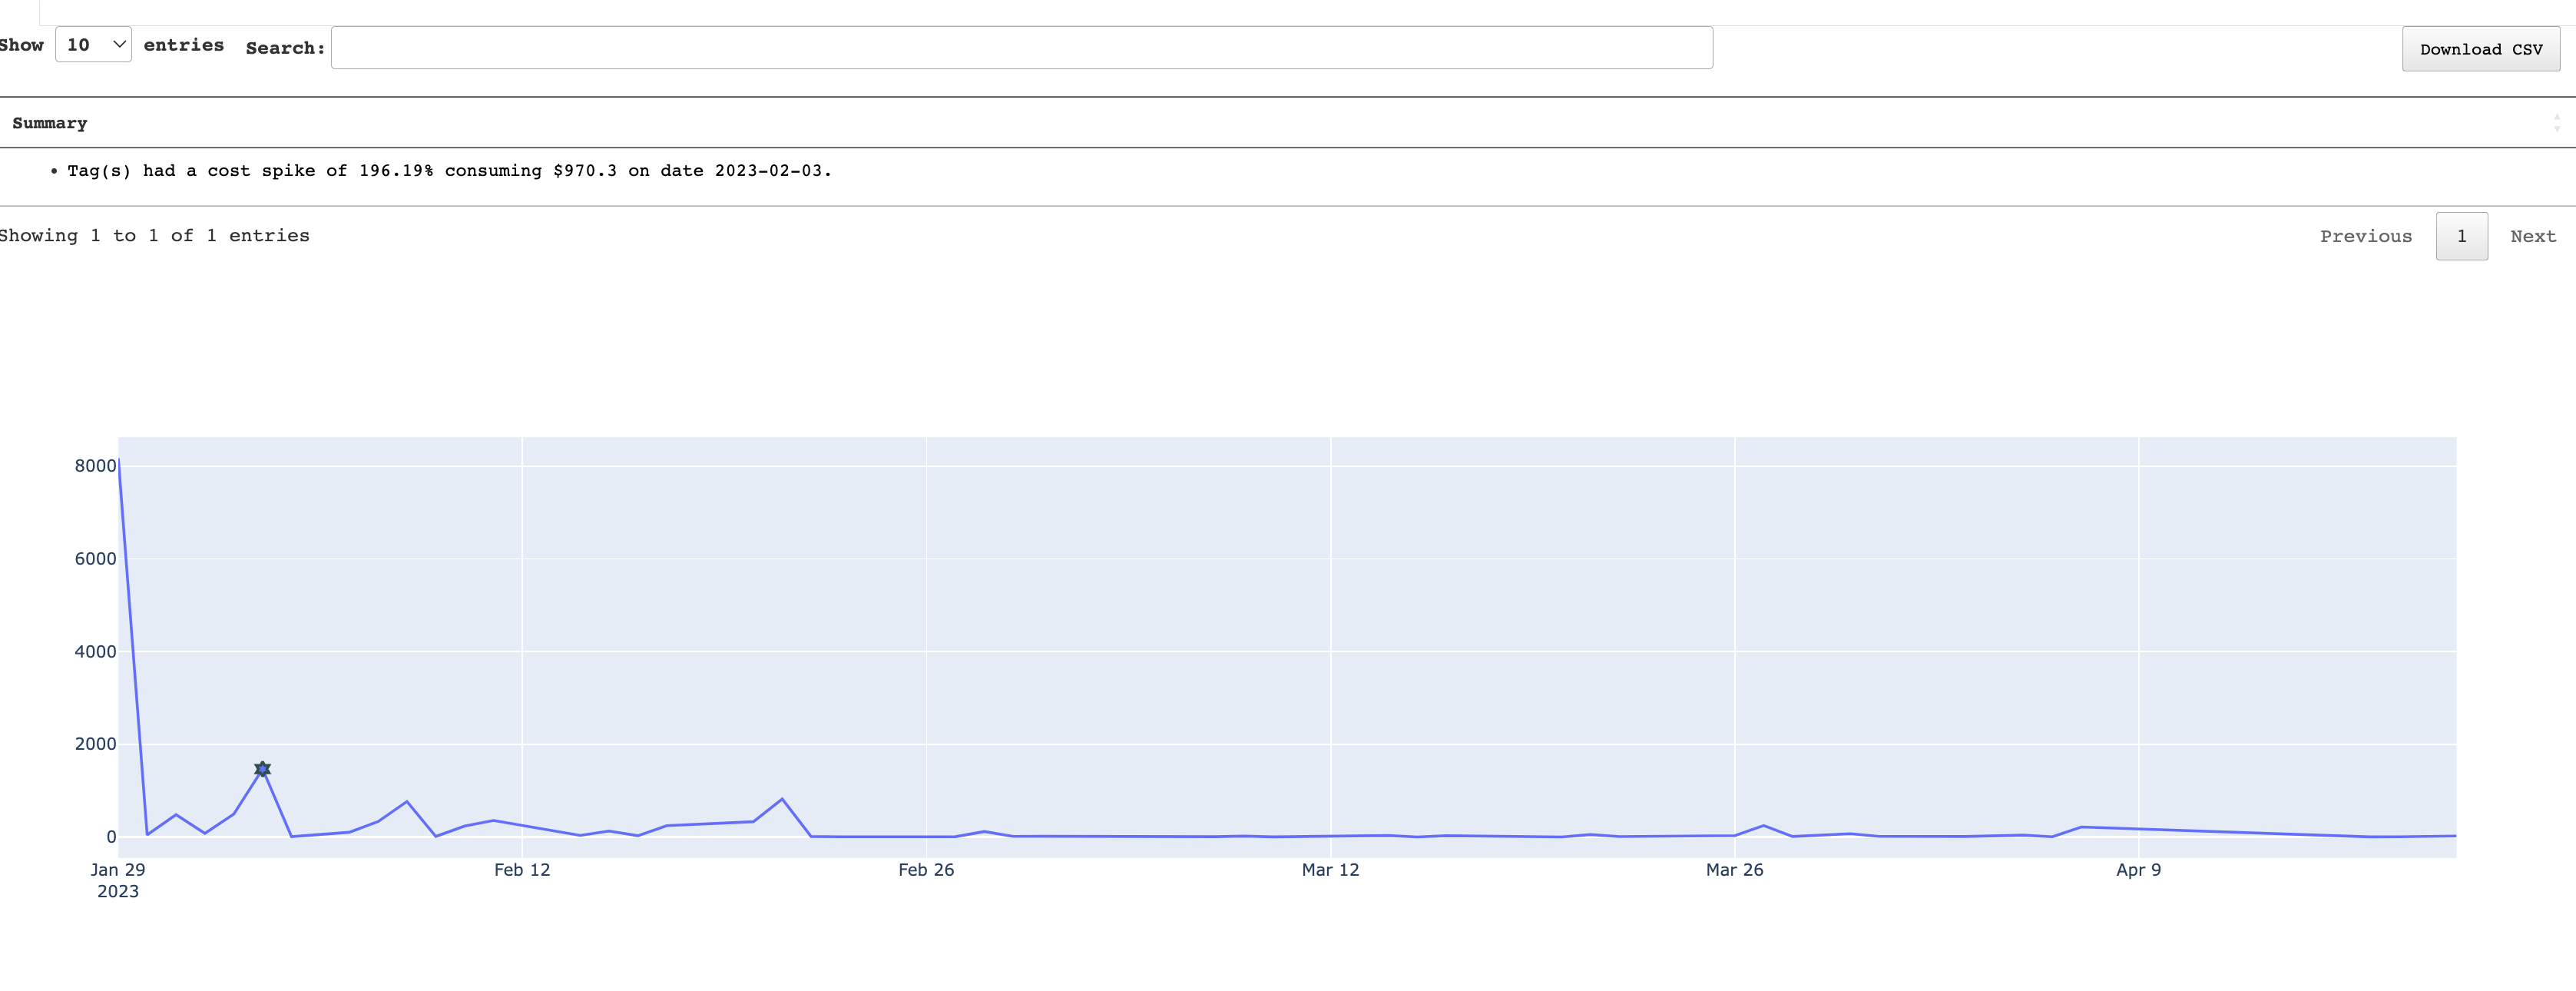Viewport: 2576px width, 991px height.
Task: Click the Feb 26 x-axis label
Action: coord(926,870)
